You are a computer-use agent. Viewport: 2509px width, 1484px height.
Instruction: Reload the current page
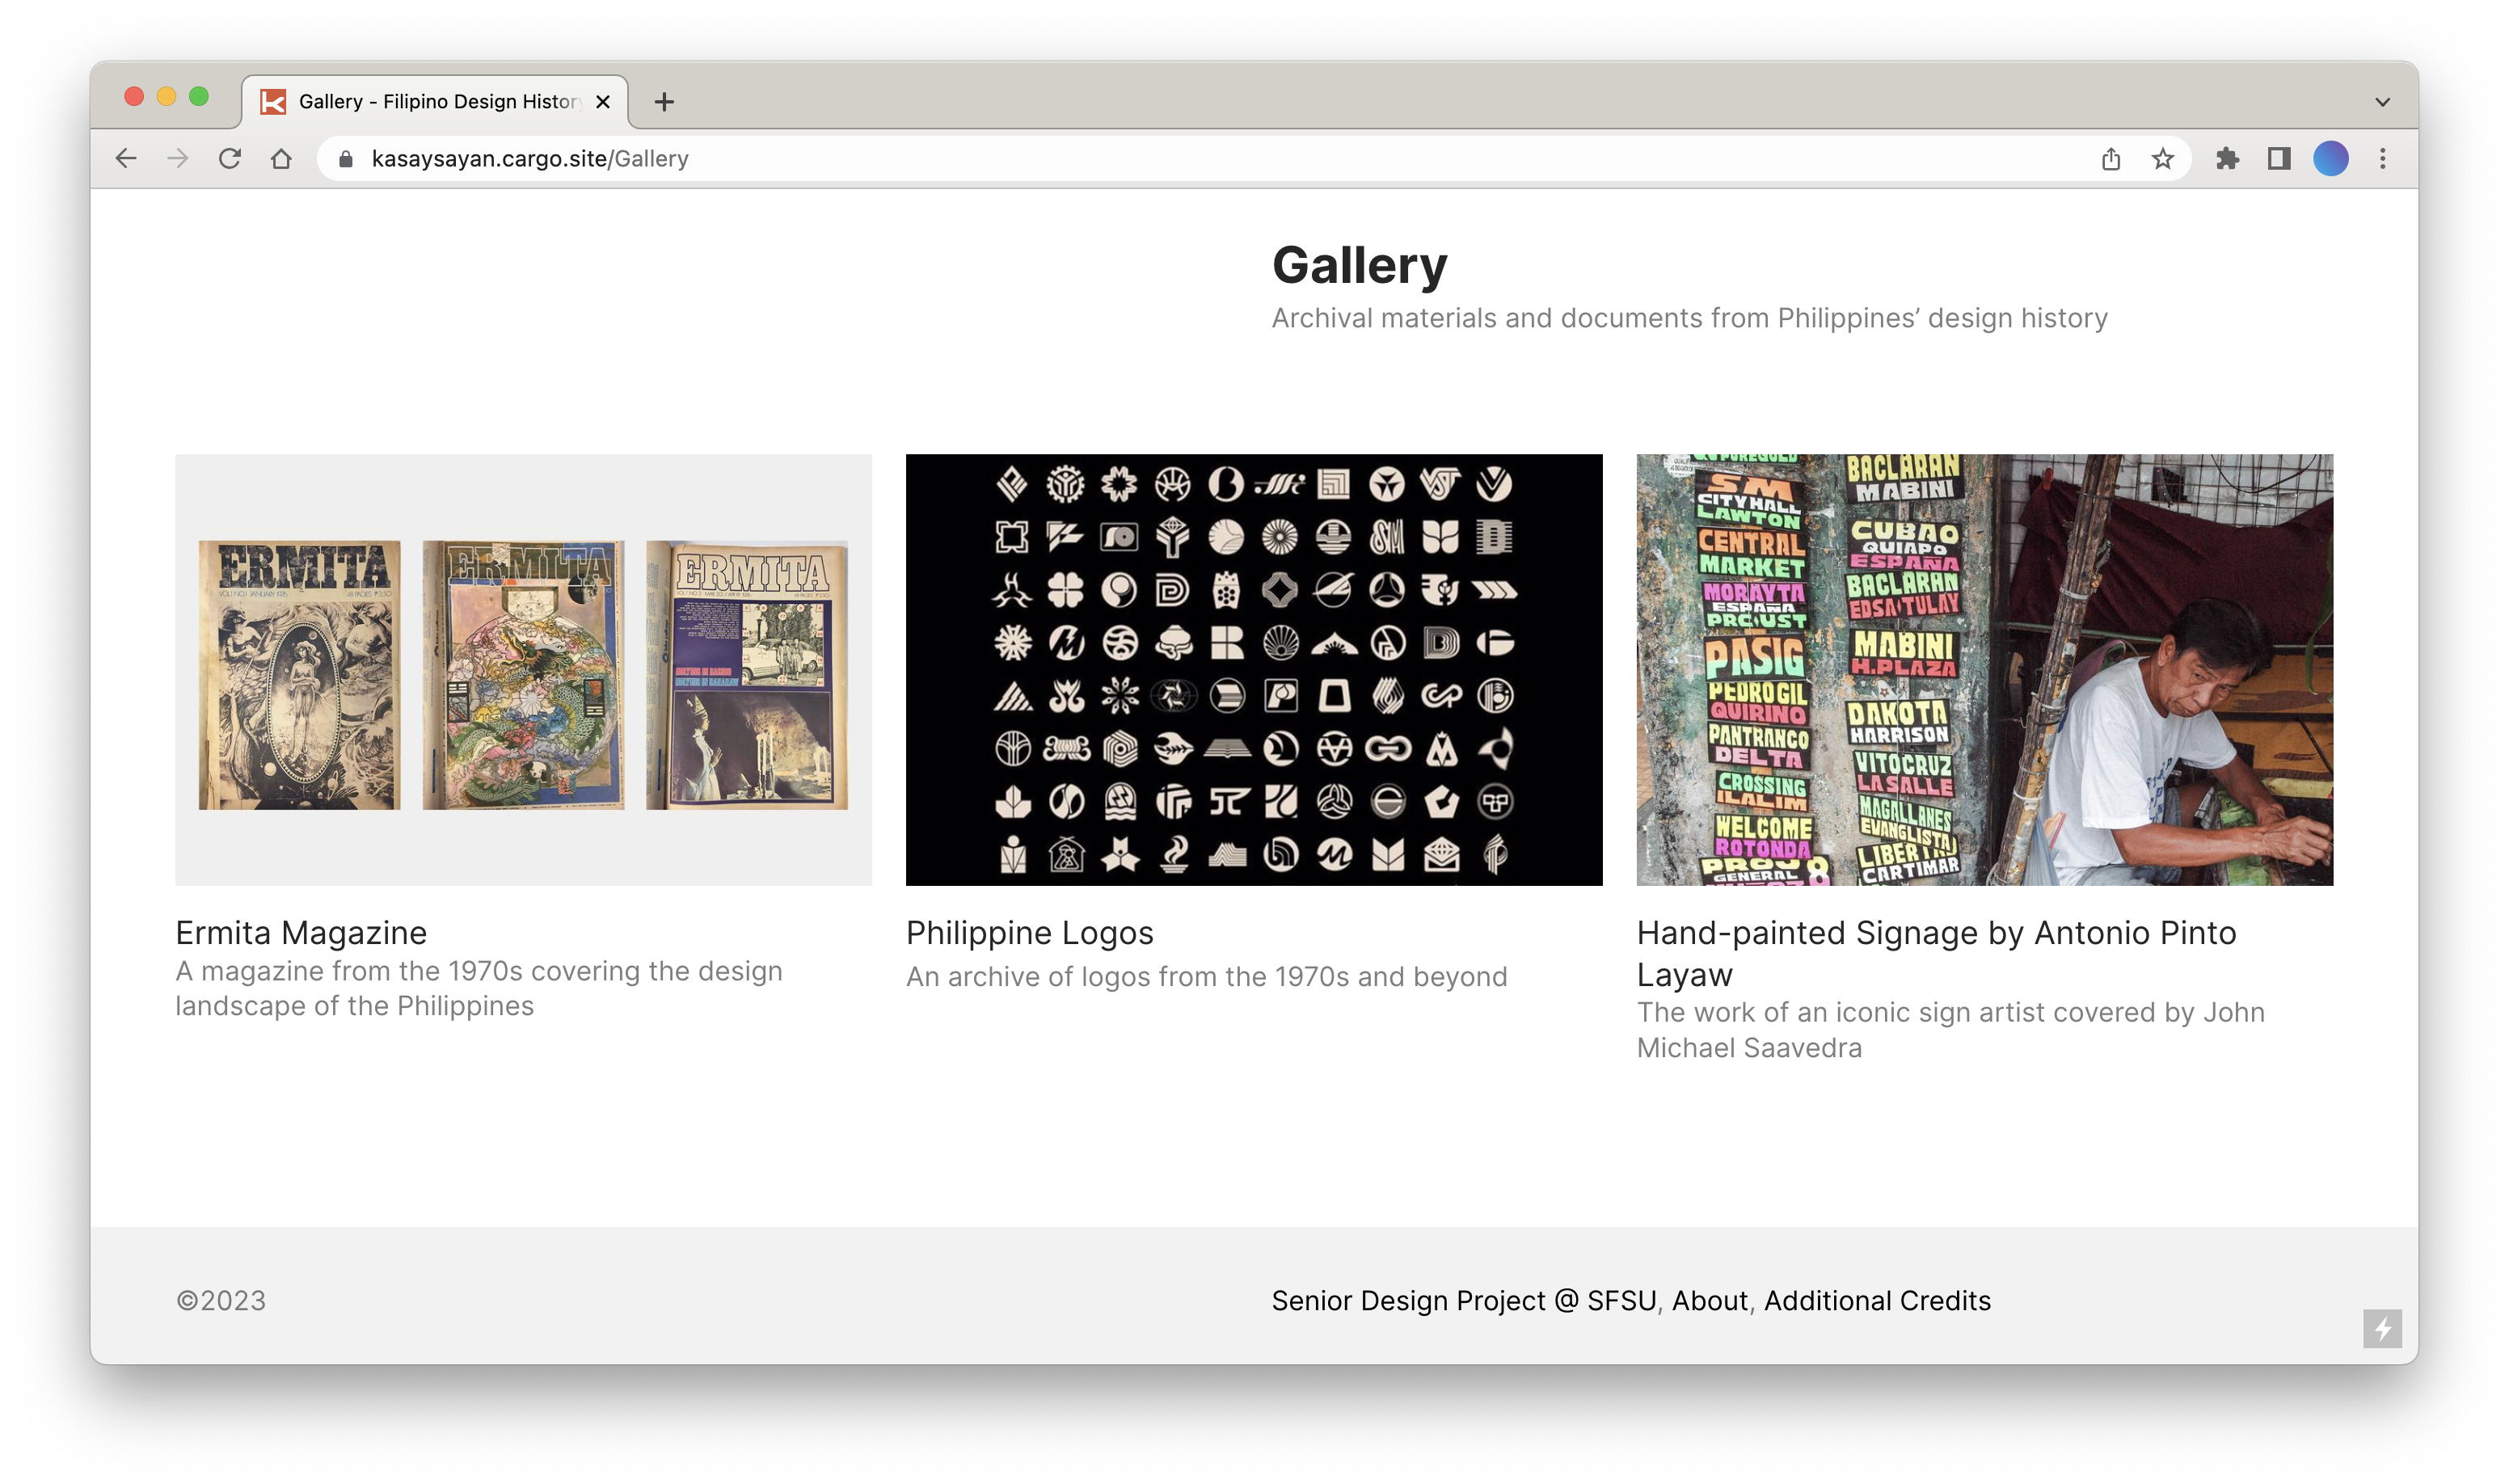click(230, 158)
